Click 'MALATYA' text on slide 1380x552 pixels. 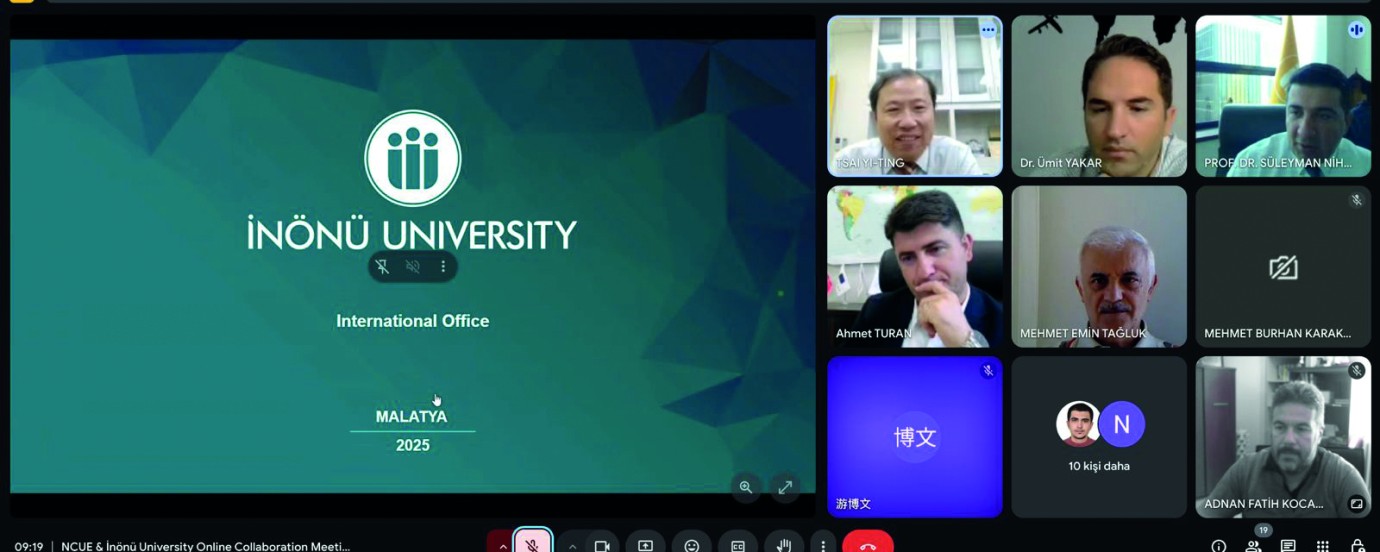click(x=411, y=416)
